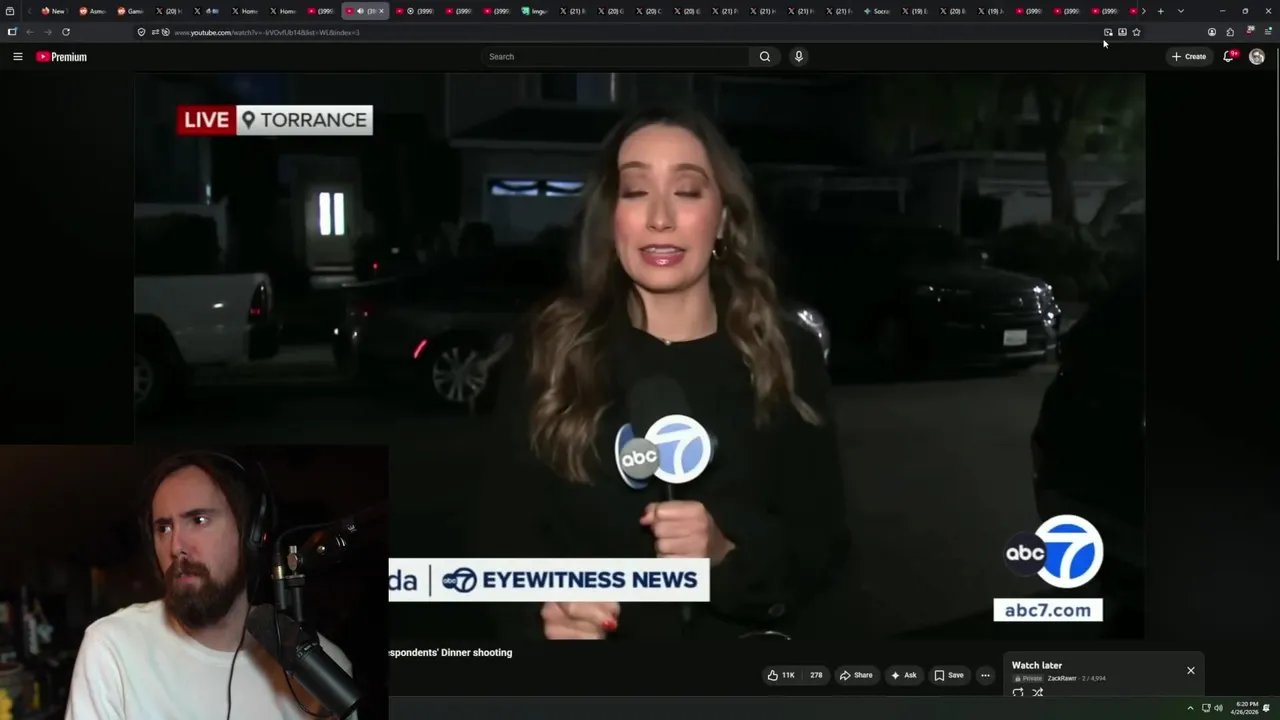
Task: Open volume control in system tray
Action: 1218,708
